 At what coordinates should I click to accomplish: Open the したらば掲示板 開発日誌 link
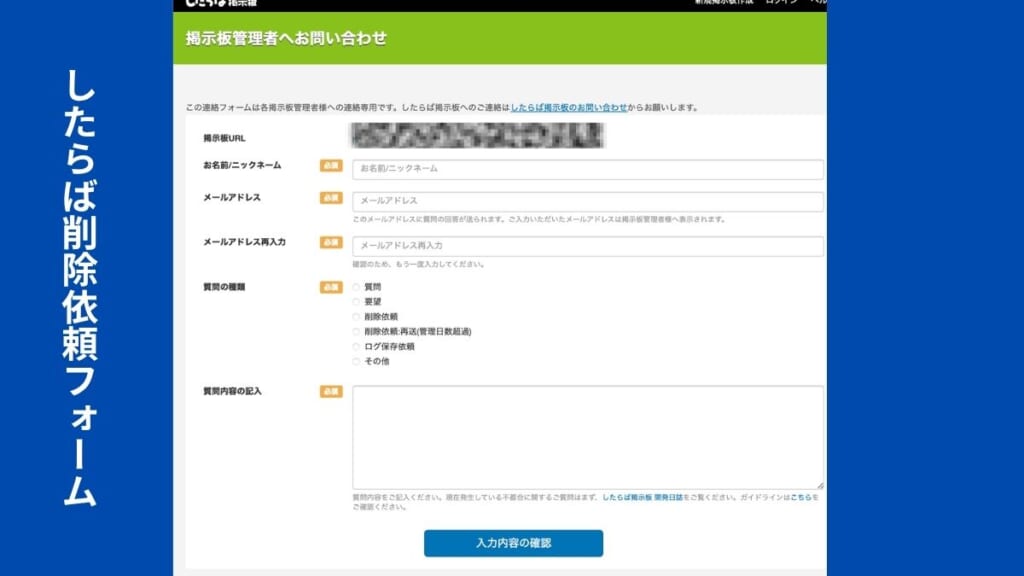click(642, 497)
